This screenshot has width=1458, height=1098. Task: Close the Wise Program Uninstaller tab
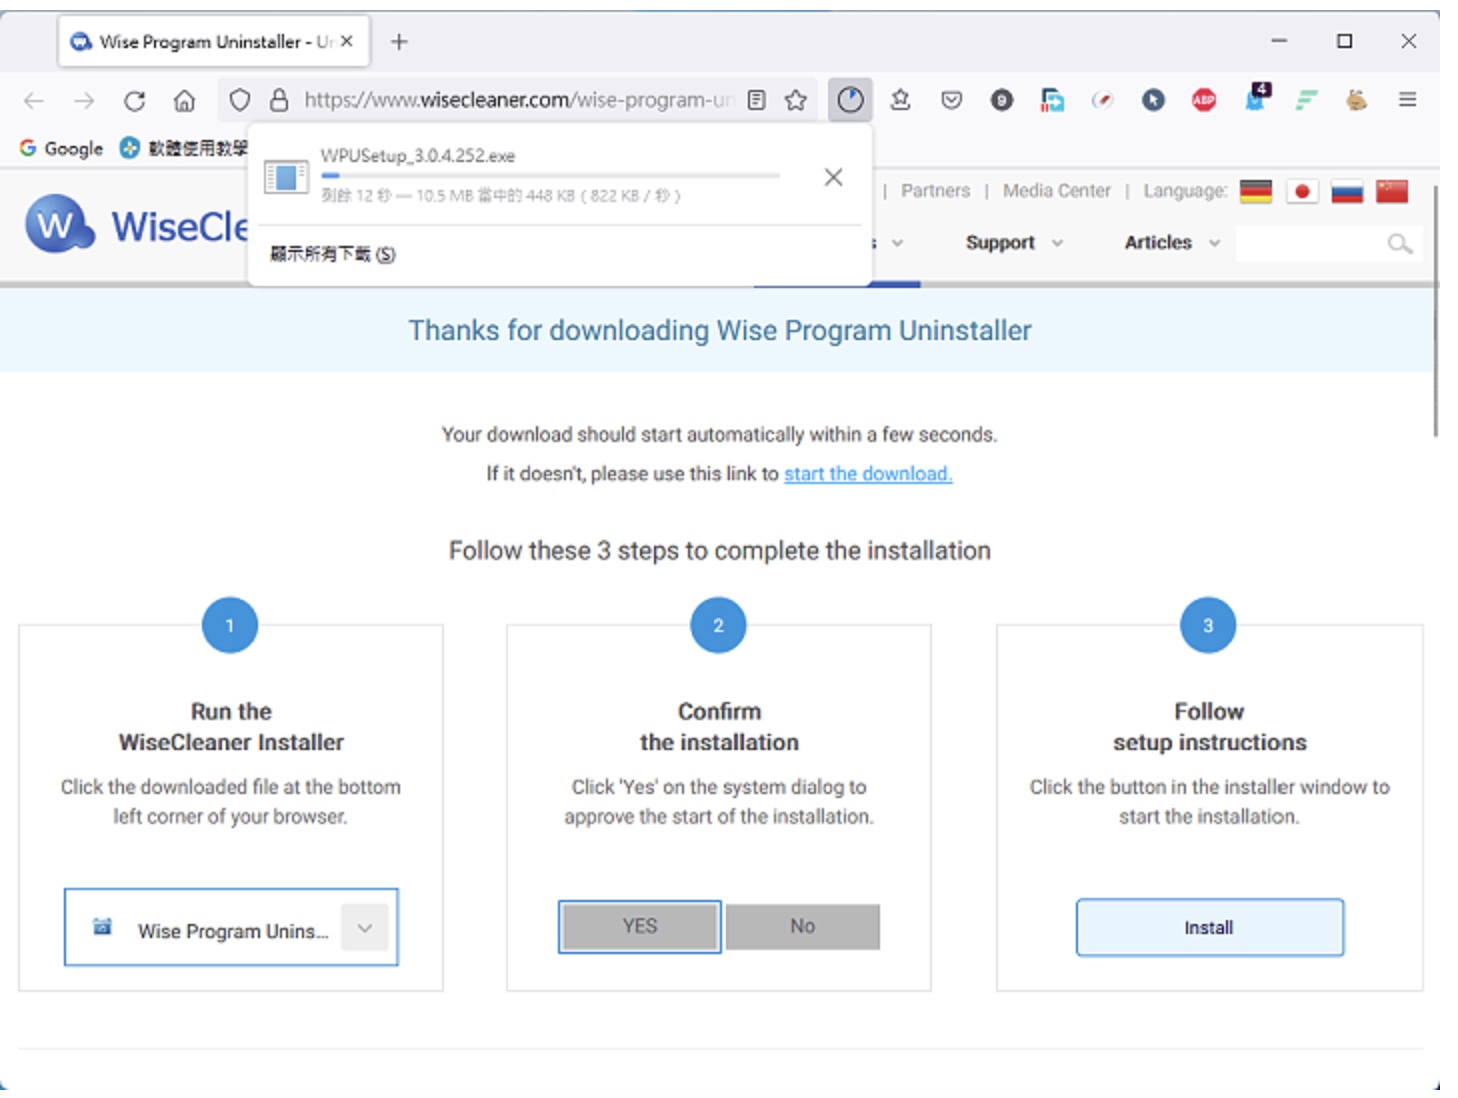pos(346,42)
